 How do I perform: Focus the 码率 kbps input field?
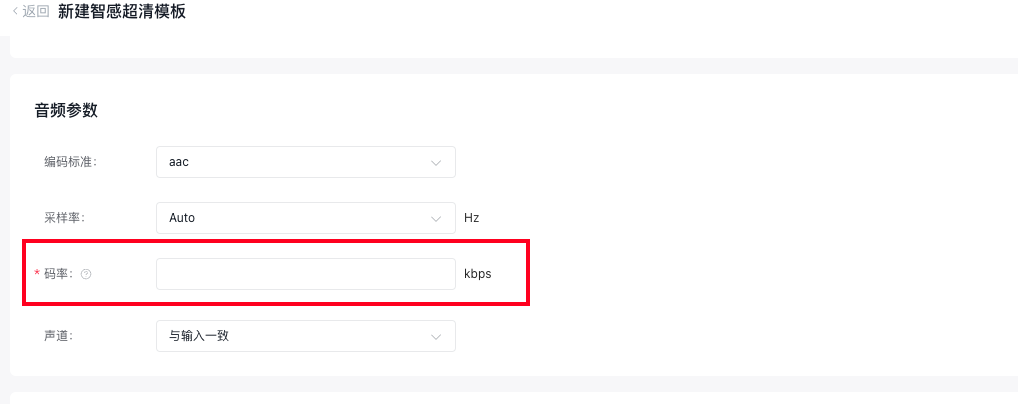point(306,274)
